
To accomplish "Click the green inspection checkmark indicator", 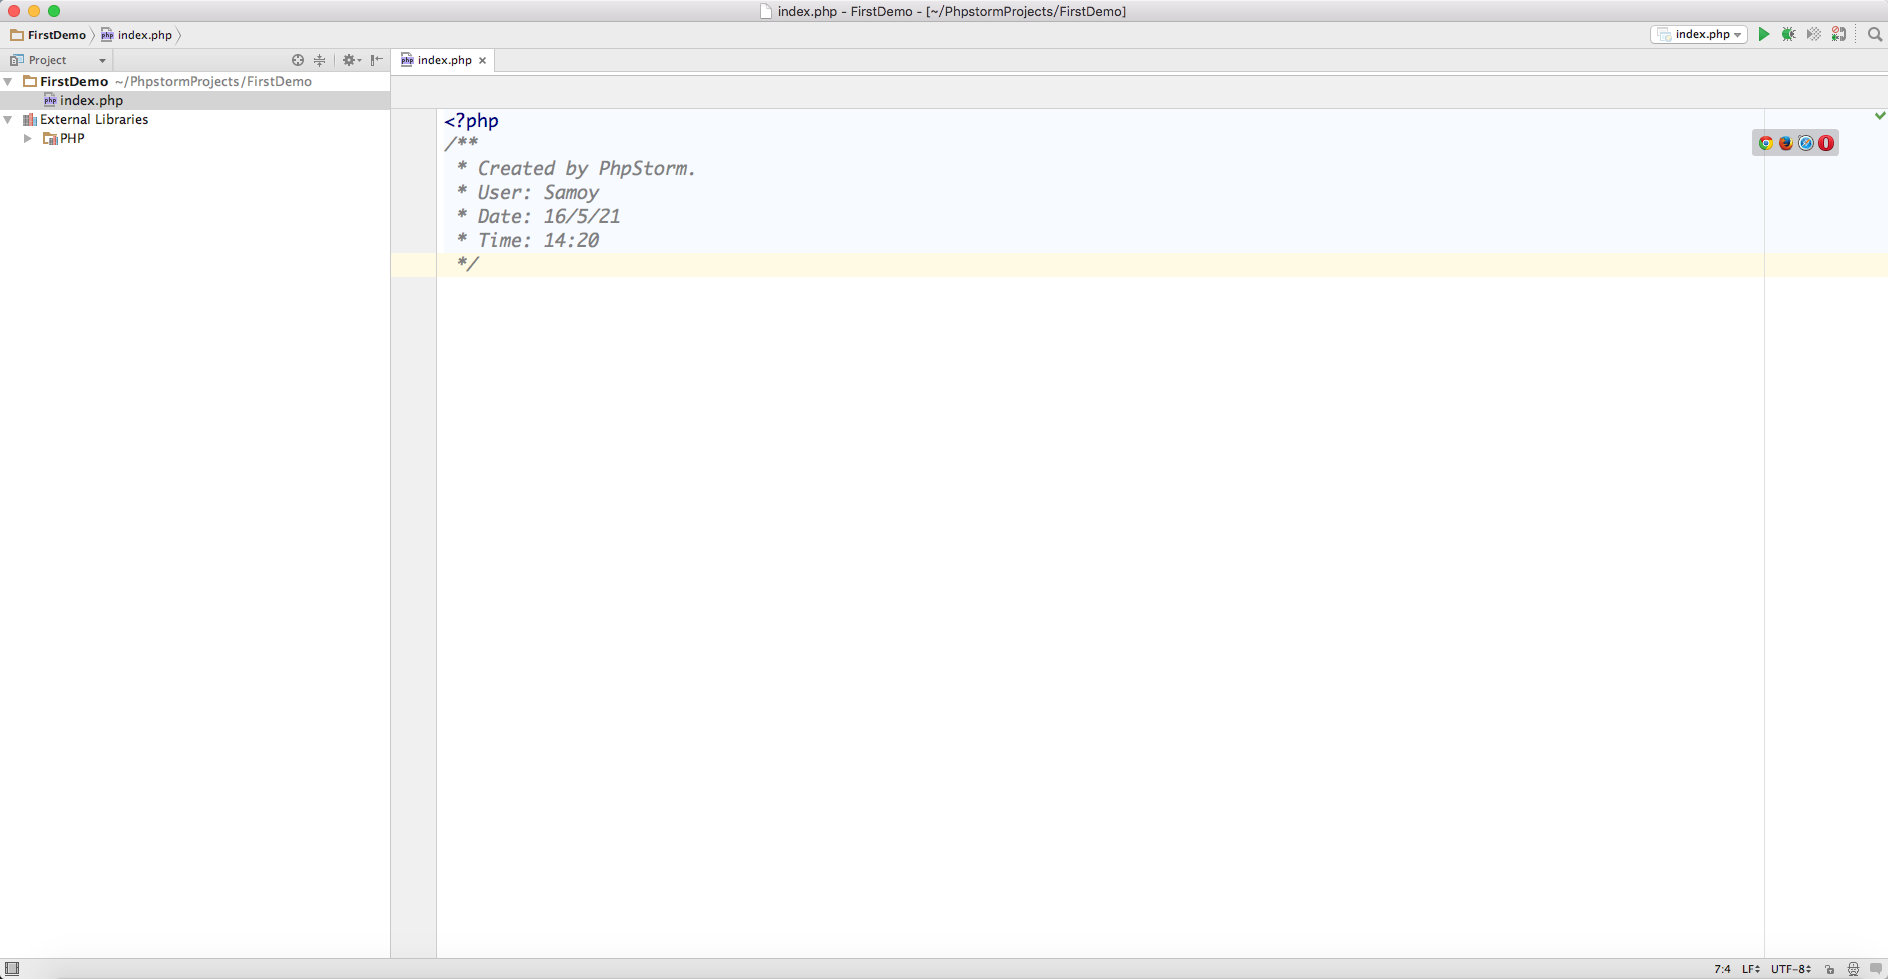I will tap(1880, 116).
